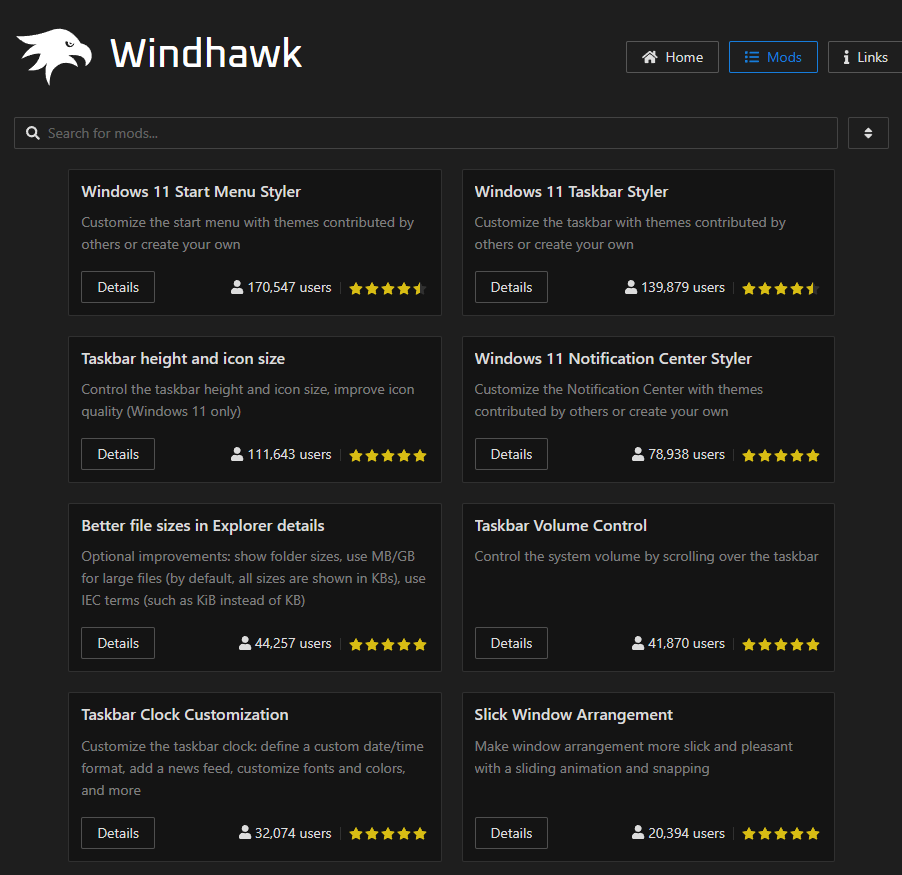
Task: Click the Windhawk title text
Action: coord(206,54)
